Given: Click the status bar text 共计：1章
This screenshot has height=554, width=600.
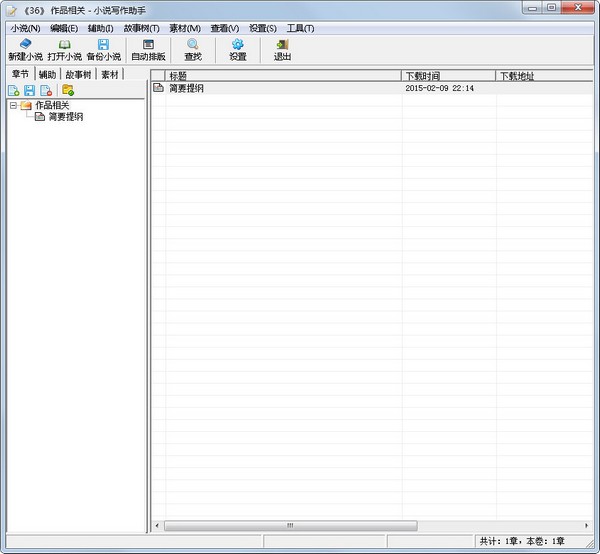Looking at the screenshot, I should coord(499,541).
